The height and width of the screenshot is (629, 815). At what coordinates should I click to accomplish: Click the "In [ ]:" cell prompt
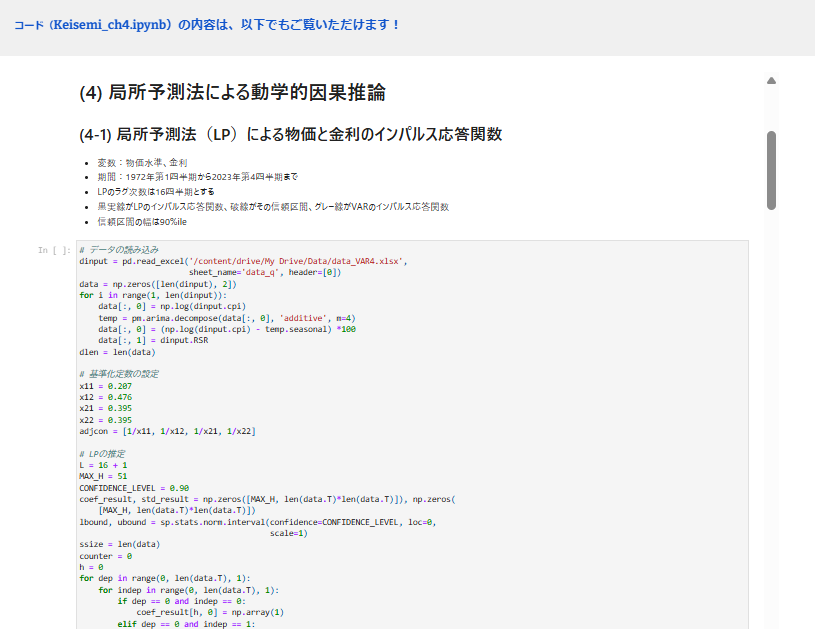point(54,250)
